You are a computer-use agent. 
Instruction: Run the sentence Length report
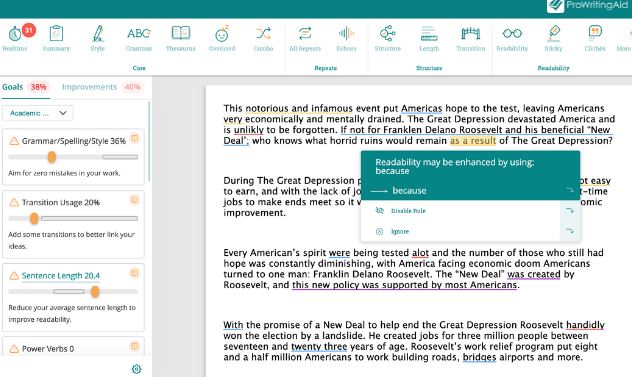point(429,39)
